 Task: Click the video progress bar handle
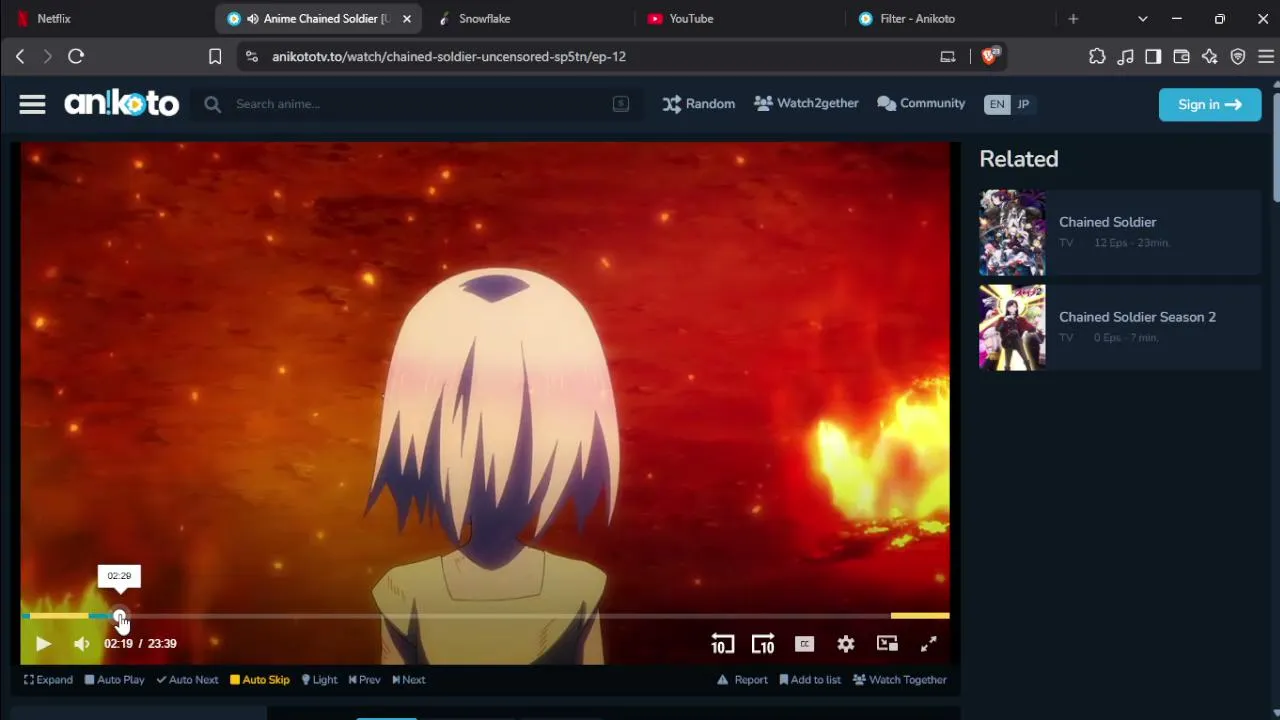click(120, 616)
